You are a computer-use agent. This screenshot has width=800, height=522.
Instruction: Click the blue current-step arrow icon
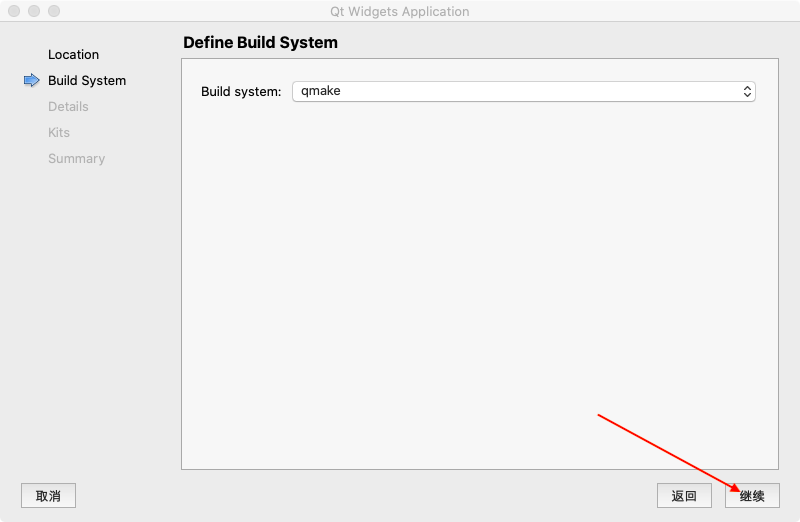[32, 80]
